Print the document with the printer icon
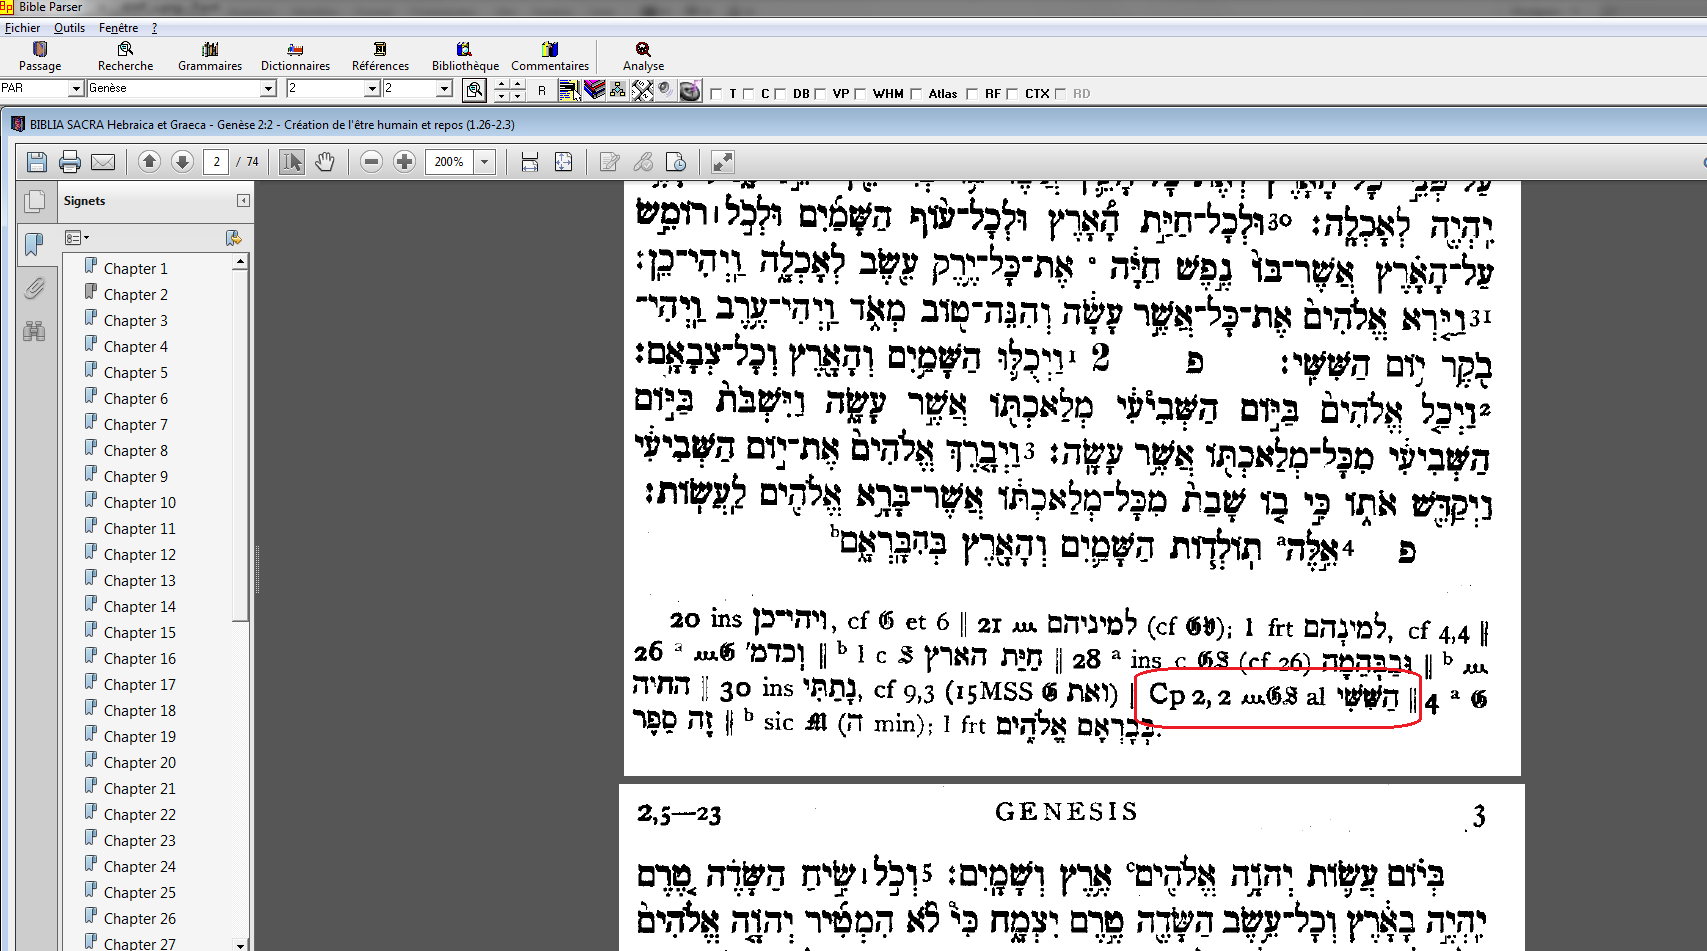1707x951 pixels. pos(70,162)
